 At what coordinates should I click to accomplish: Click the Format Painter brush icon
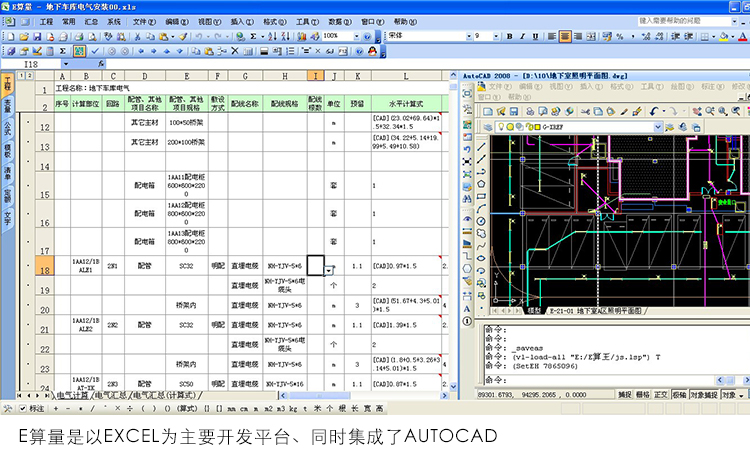click(x=182, y=36)
